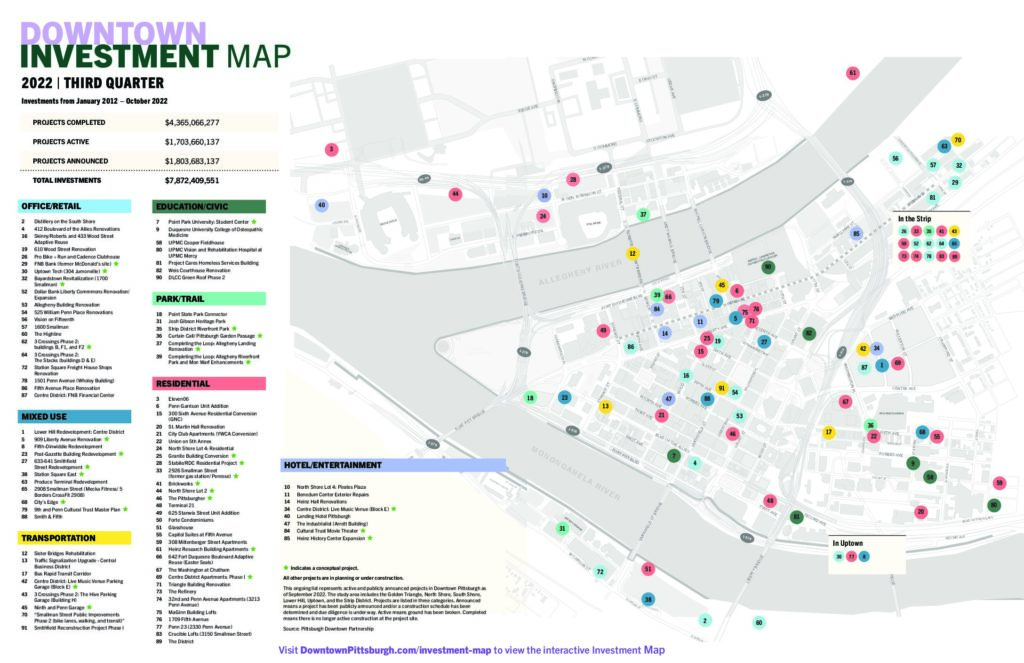The height and width of the screenshot is (663, 1024).
Task: Select the yellow marker numbered 45
Action: (x=721, y=285)
